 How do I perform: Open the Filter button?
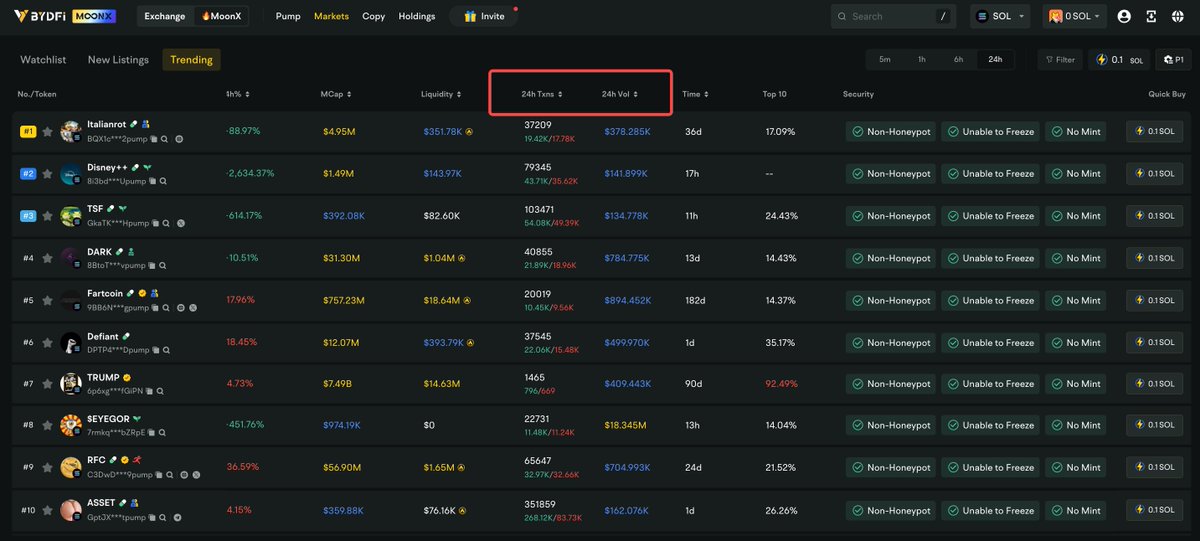tap(1060, 60)
